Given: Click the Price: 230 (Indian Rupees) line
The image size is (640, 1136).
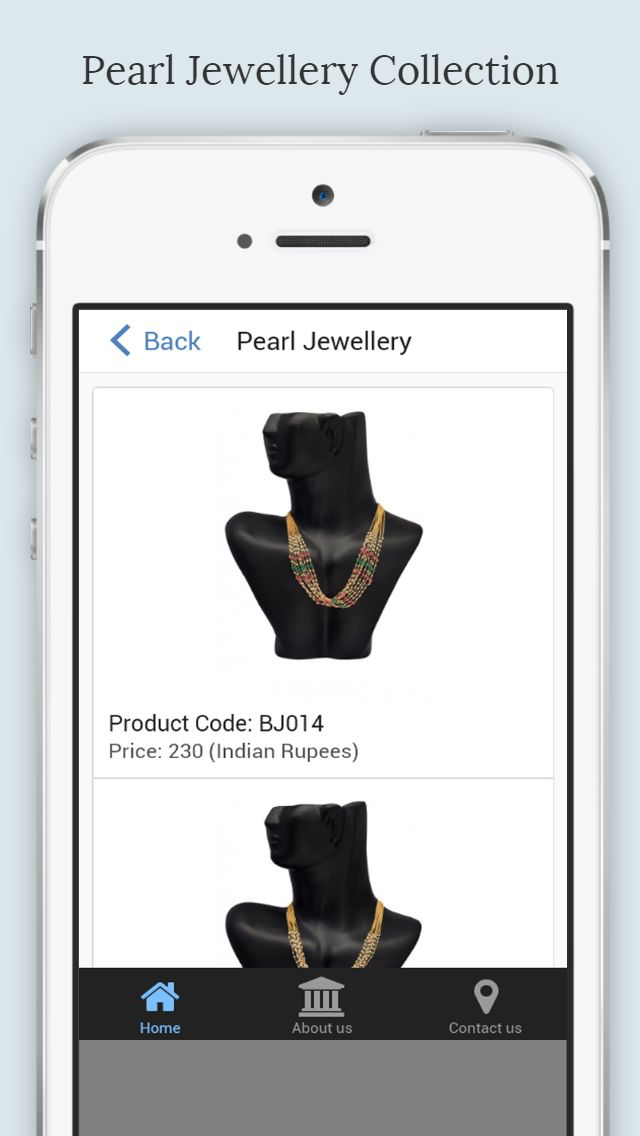Looking at the screenshot, I should [233, 751].
